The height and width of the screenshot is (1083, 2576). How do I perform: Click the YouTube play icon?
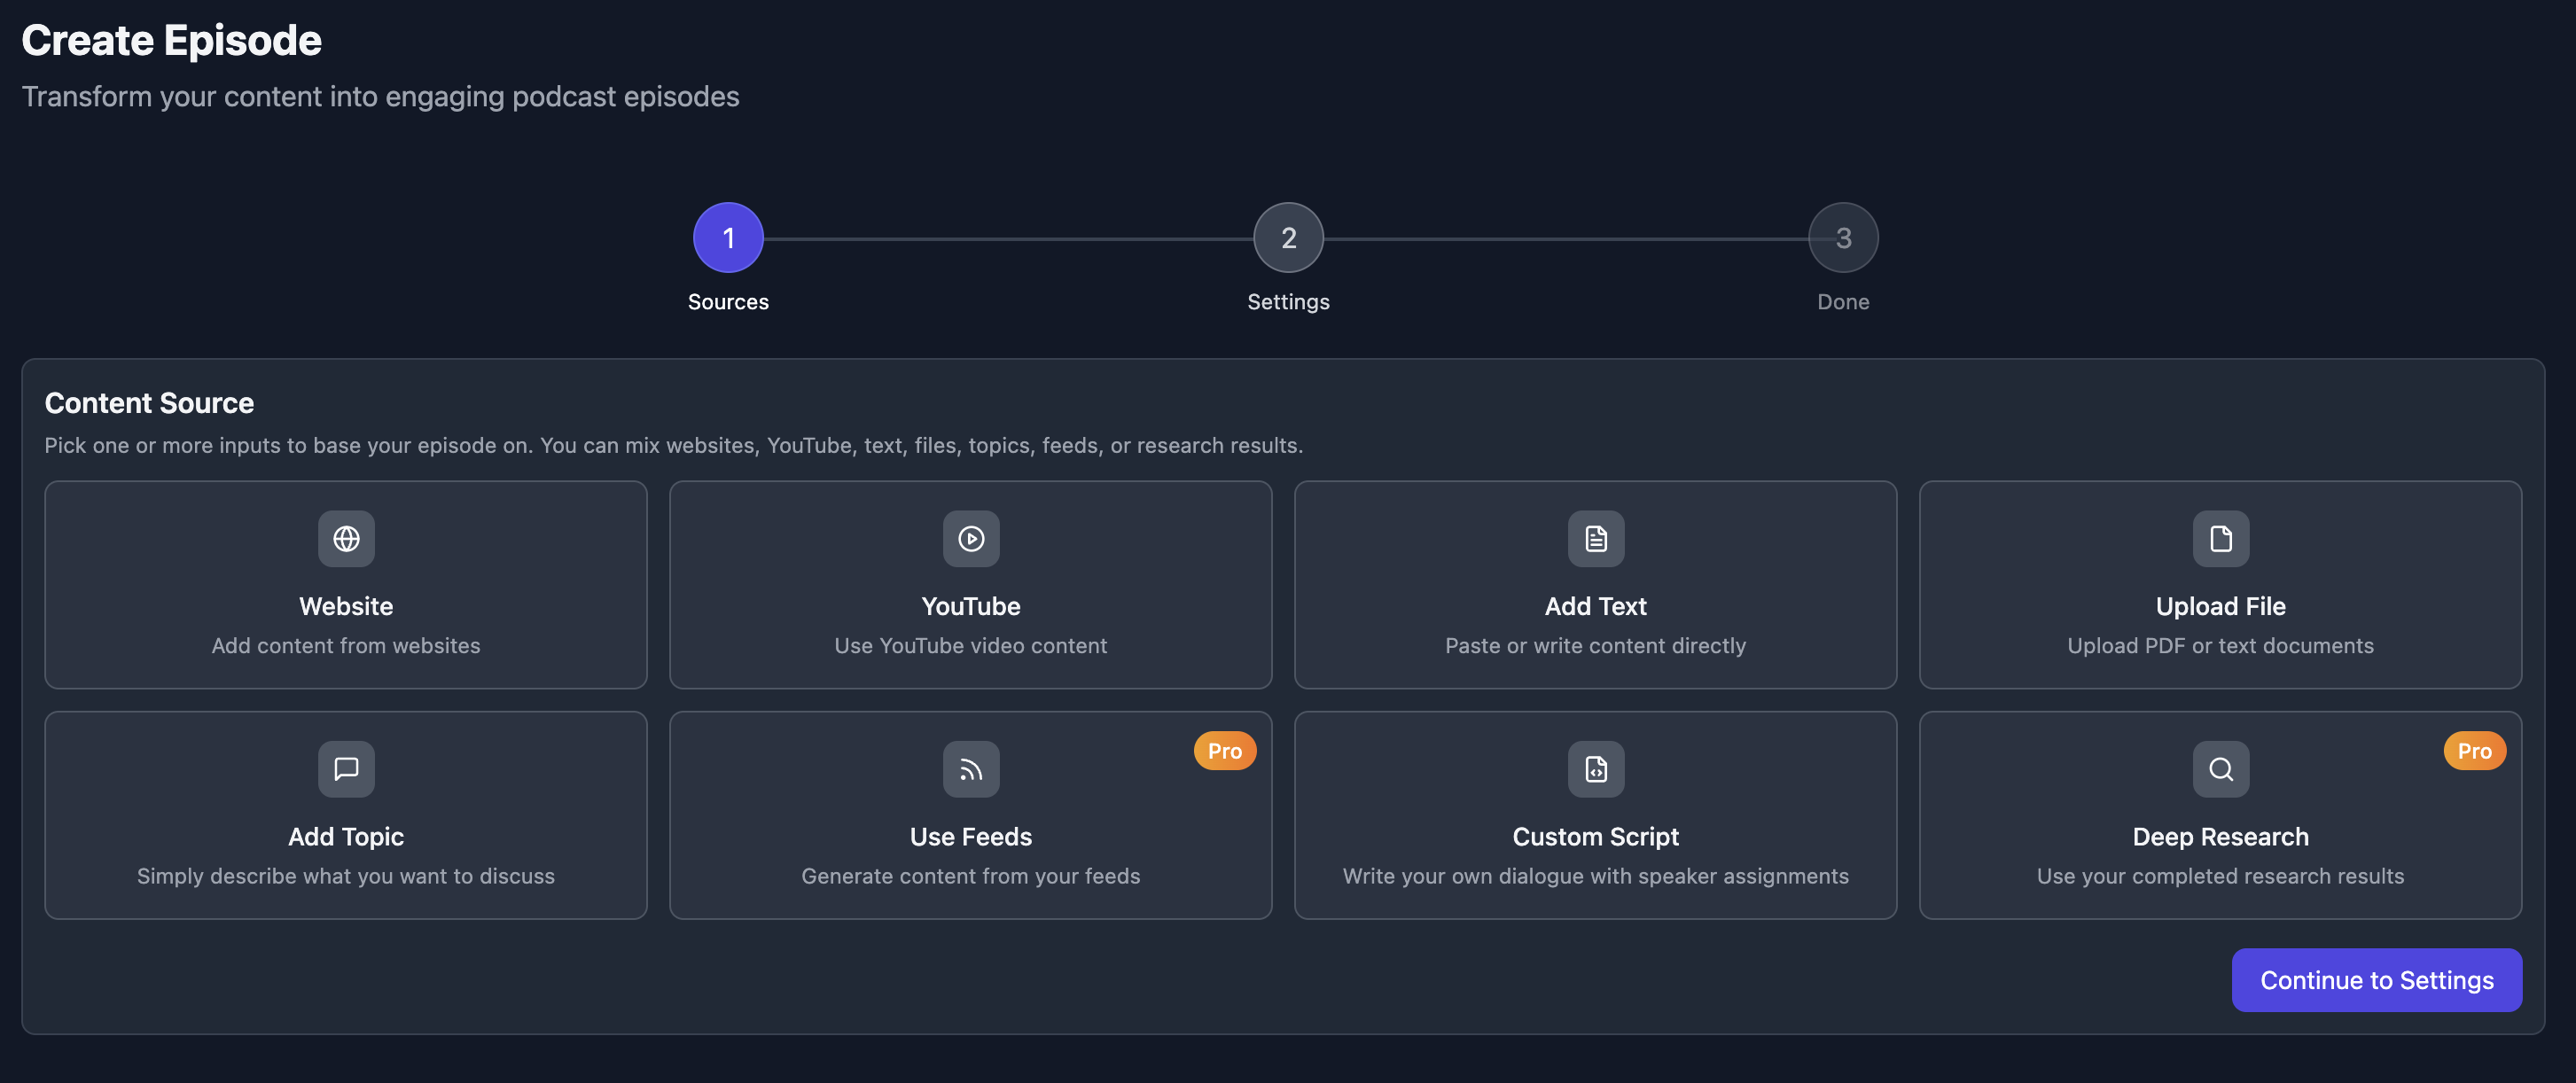pos(970,538)
